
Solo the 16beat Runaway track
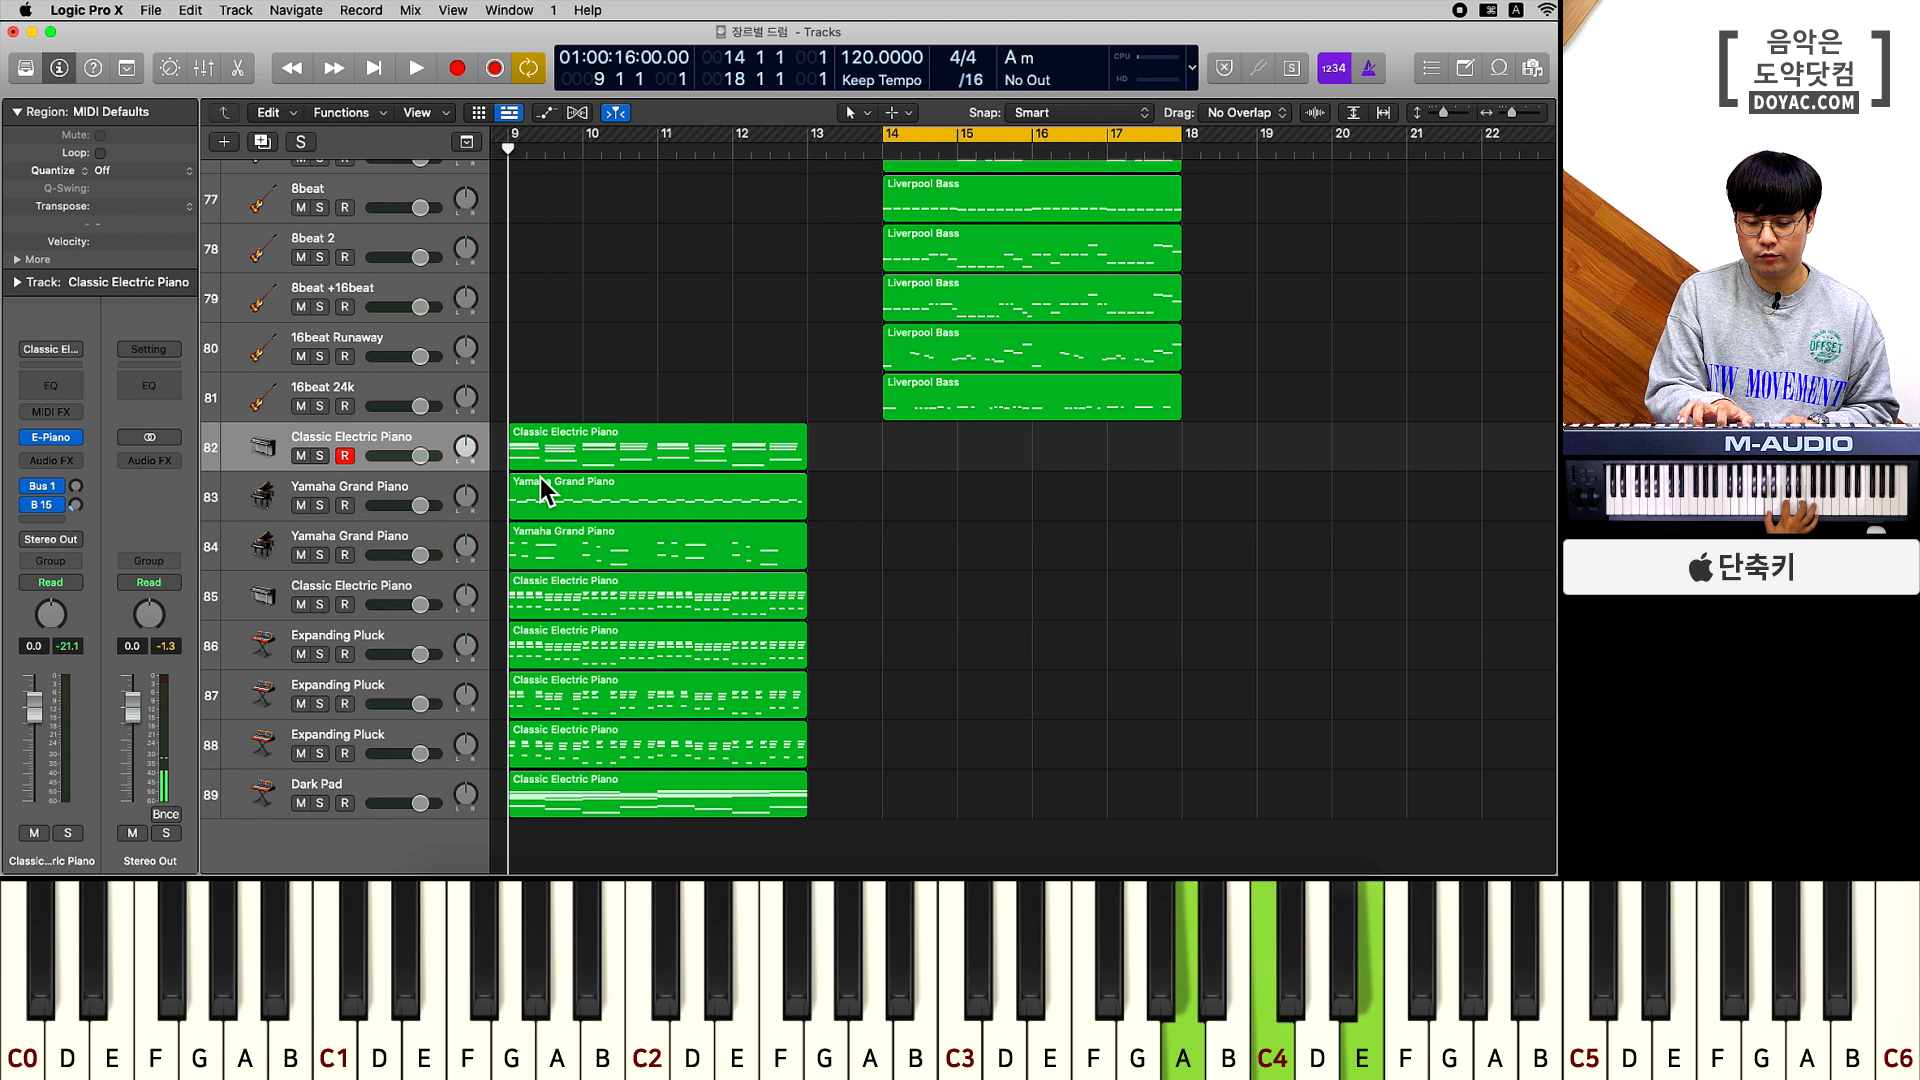320,357
